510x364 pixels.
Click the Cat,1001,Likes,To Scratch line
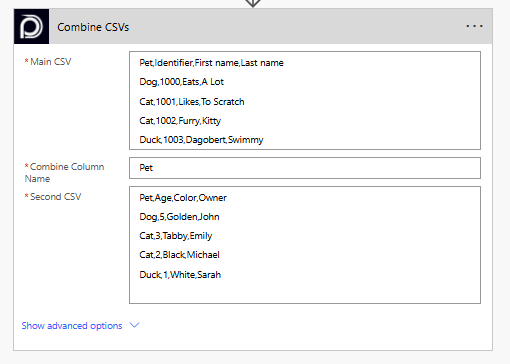(x=192, y=102)
